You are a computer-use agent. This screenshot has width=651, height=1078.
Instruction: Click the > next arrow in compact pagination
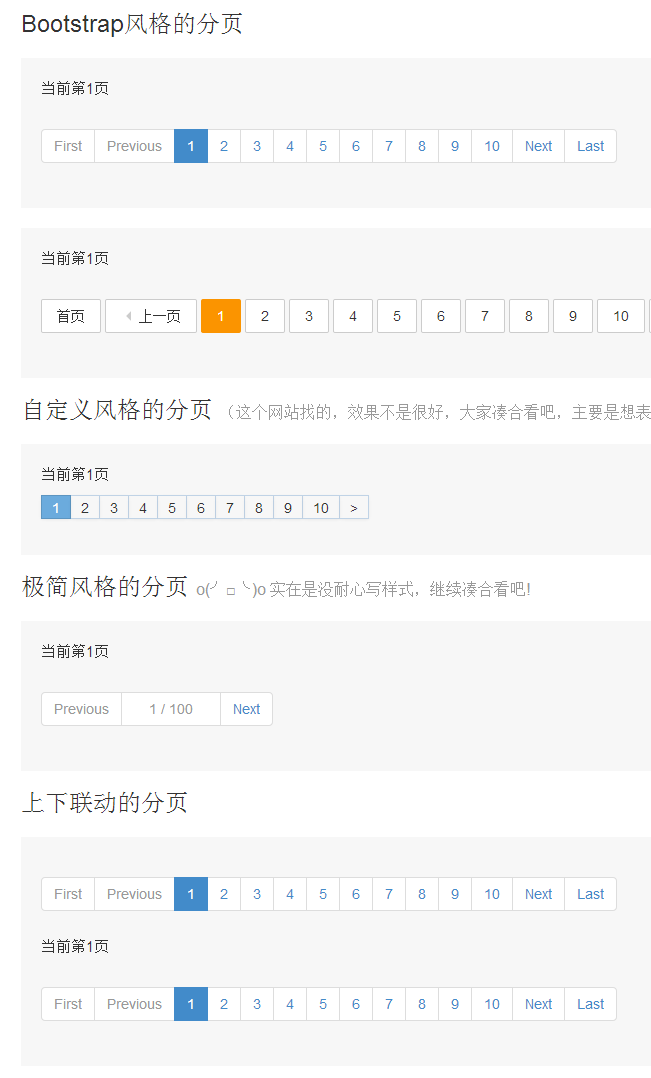[354, 508]
